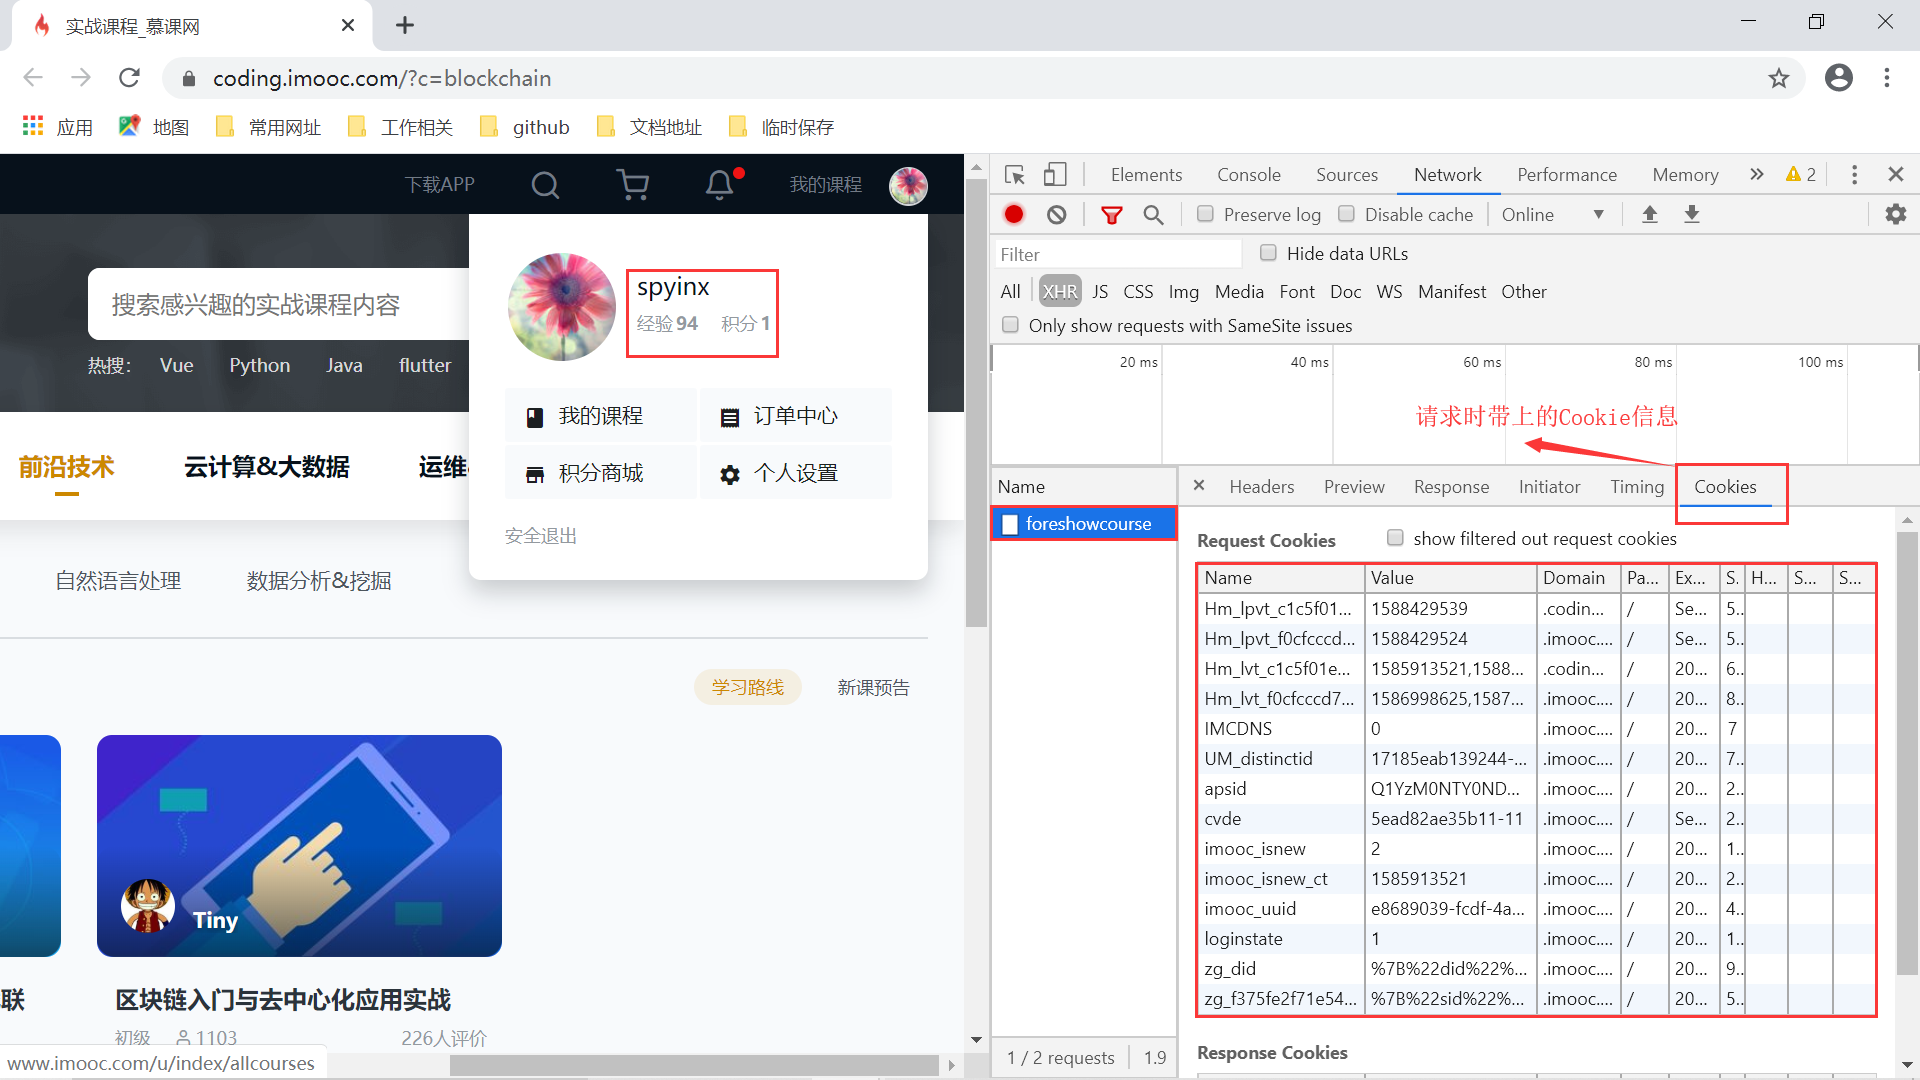Open network settings gear icon
This screenshot has height=1080, width=1920.
(x=1895, y=214)
